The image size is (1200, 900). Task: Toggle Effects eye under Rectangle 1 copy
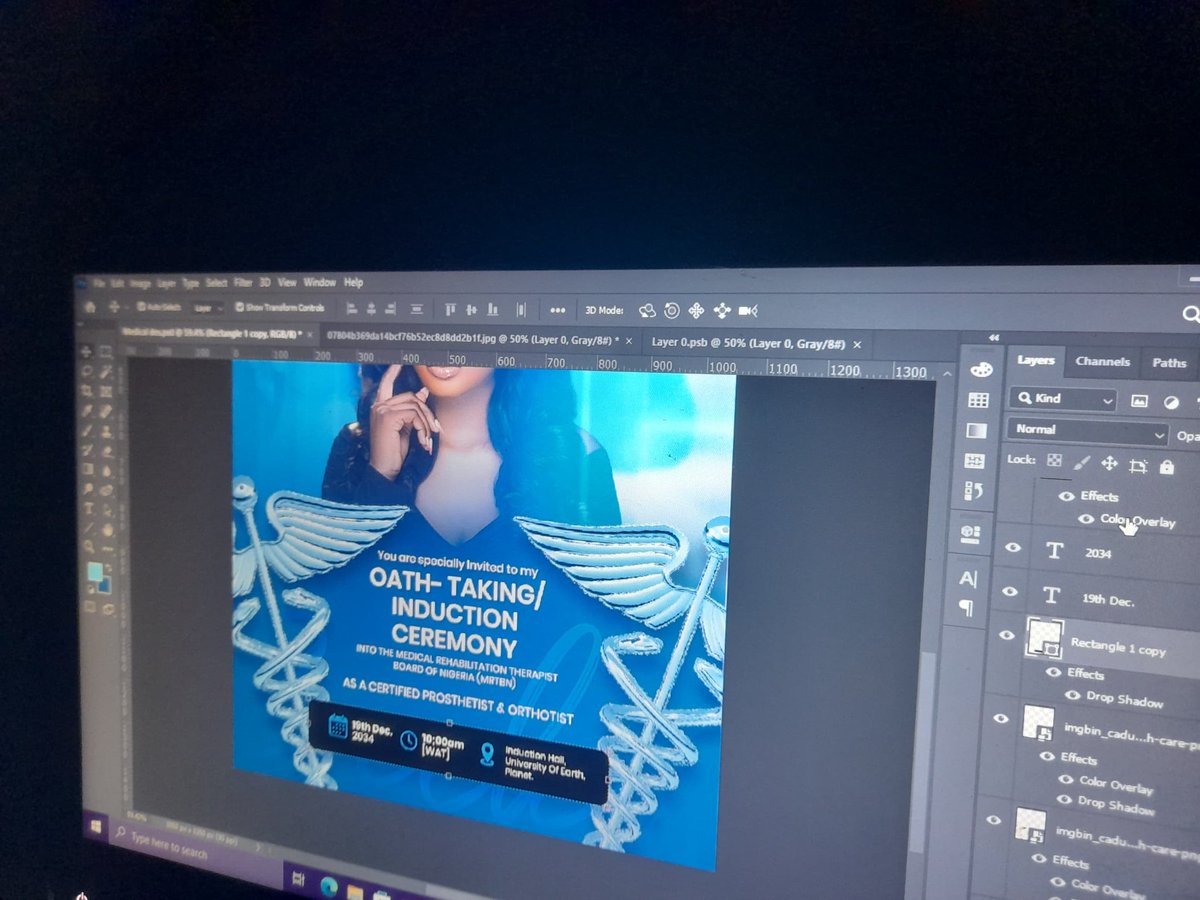(x=1053, y=672)
